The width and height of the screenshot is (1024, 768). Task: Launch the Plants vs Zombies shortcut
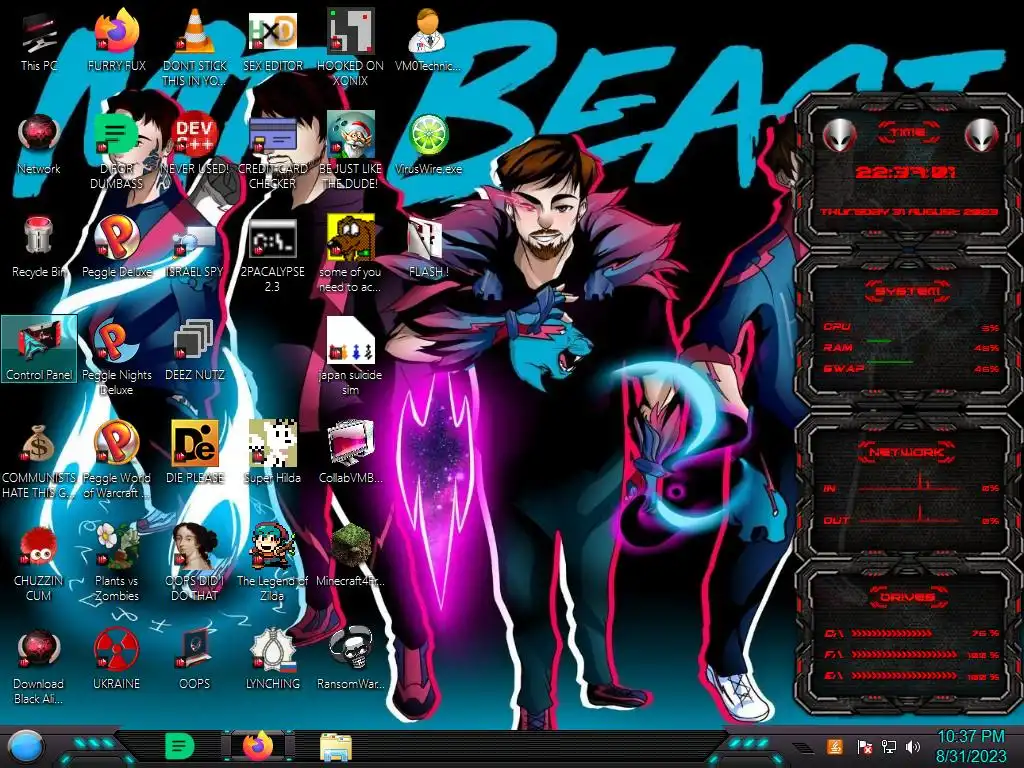[x=117, y=562]
